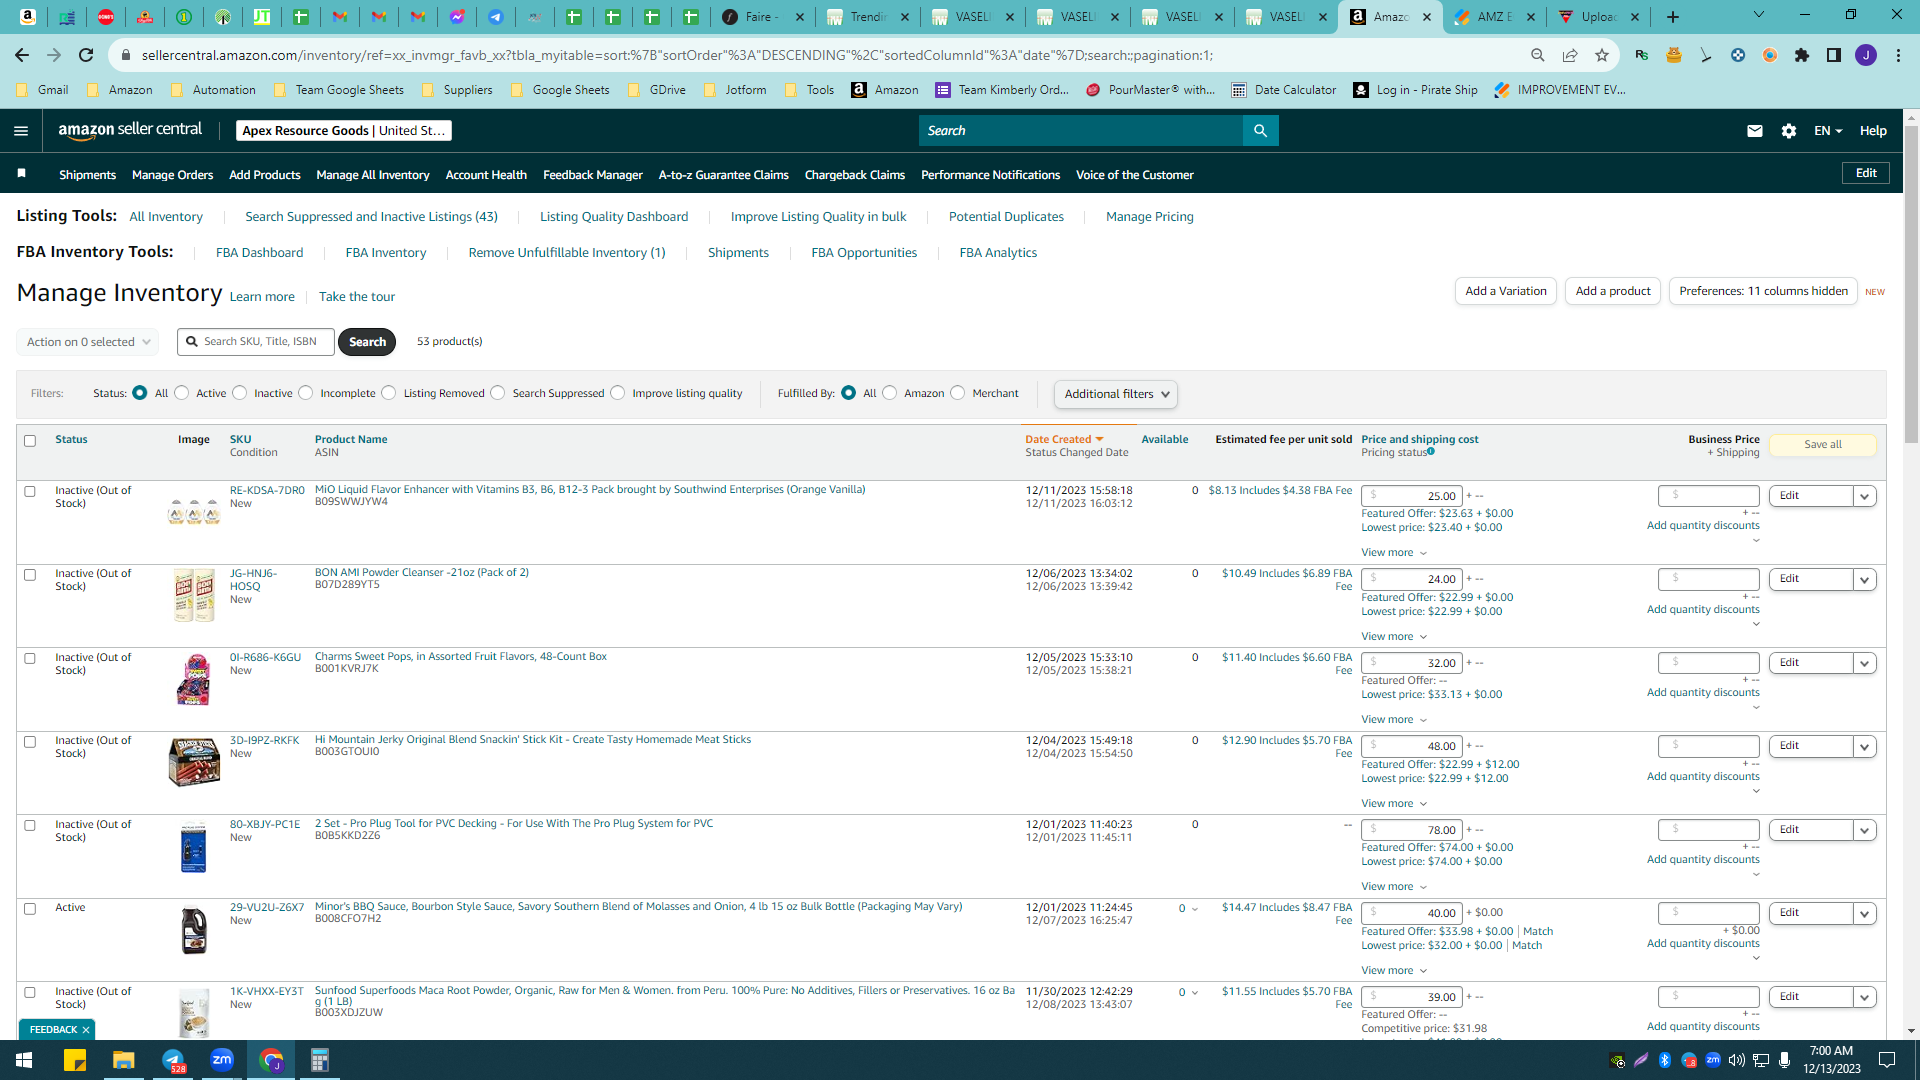Image resolution: width=1920 pixels, height=1080 pixels.
Task: Select the Inactive status radio filter
Action: tap(240, 393)
